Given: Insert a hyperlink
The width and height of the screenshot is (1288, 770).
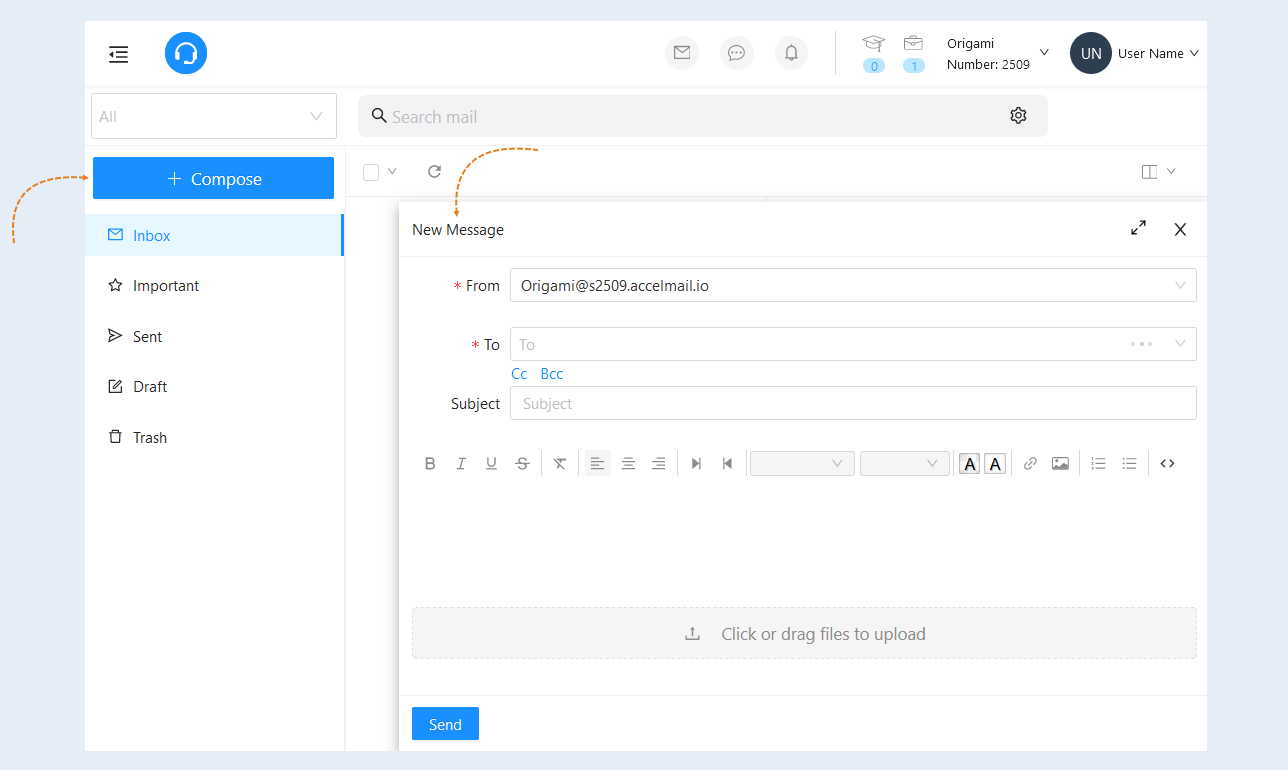Looking at the screenshot, I should 1030,464.
